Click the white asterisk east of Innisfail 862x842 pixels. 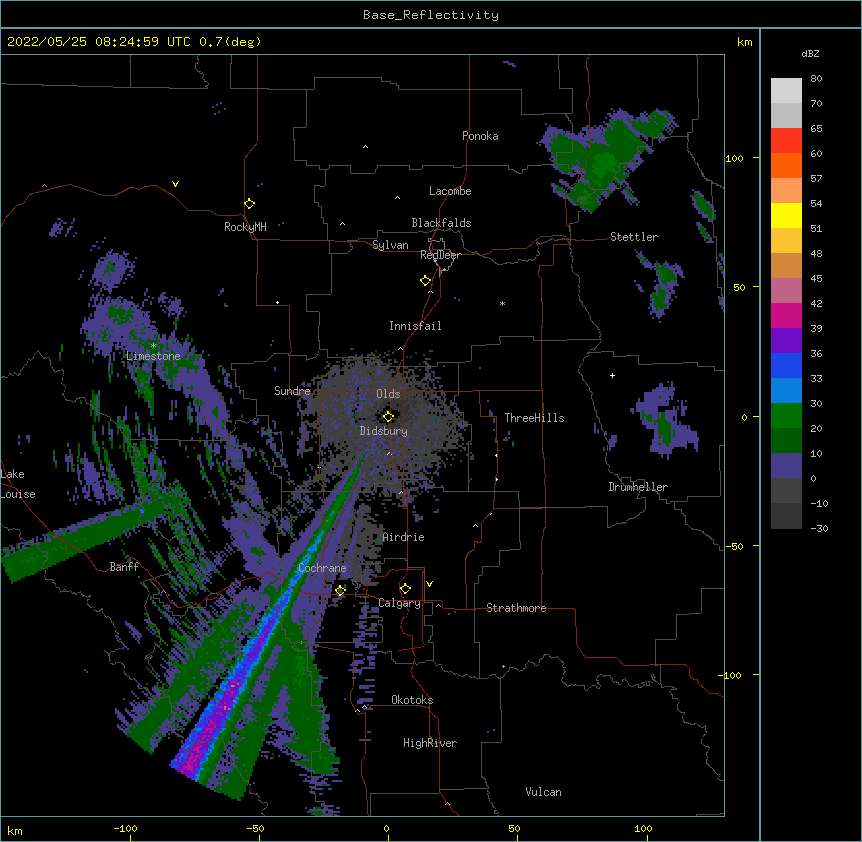coord(502,303)
